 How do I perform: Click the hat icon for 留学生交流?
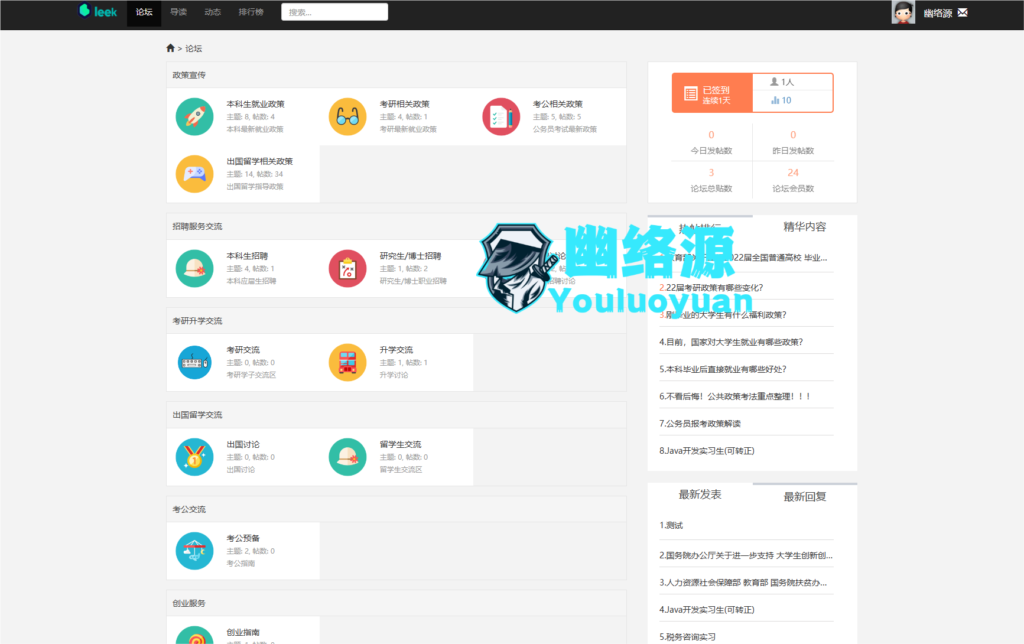click(x=347, y=457)
